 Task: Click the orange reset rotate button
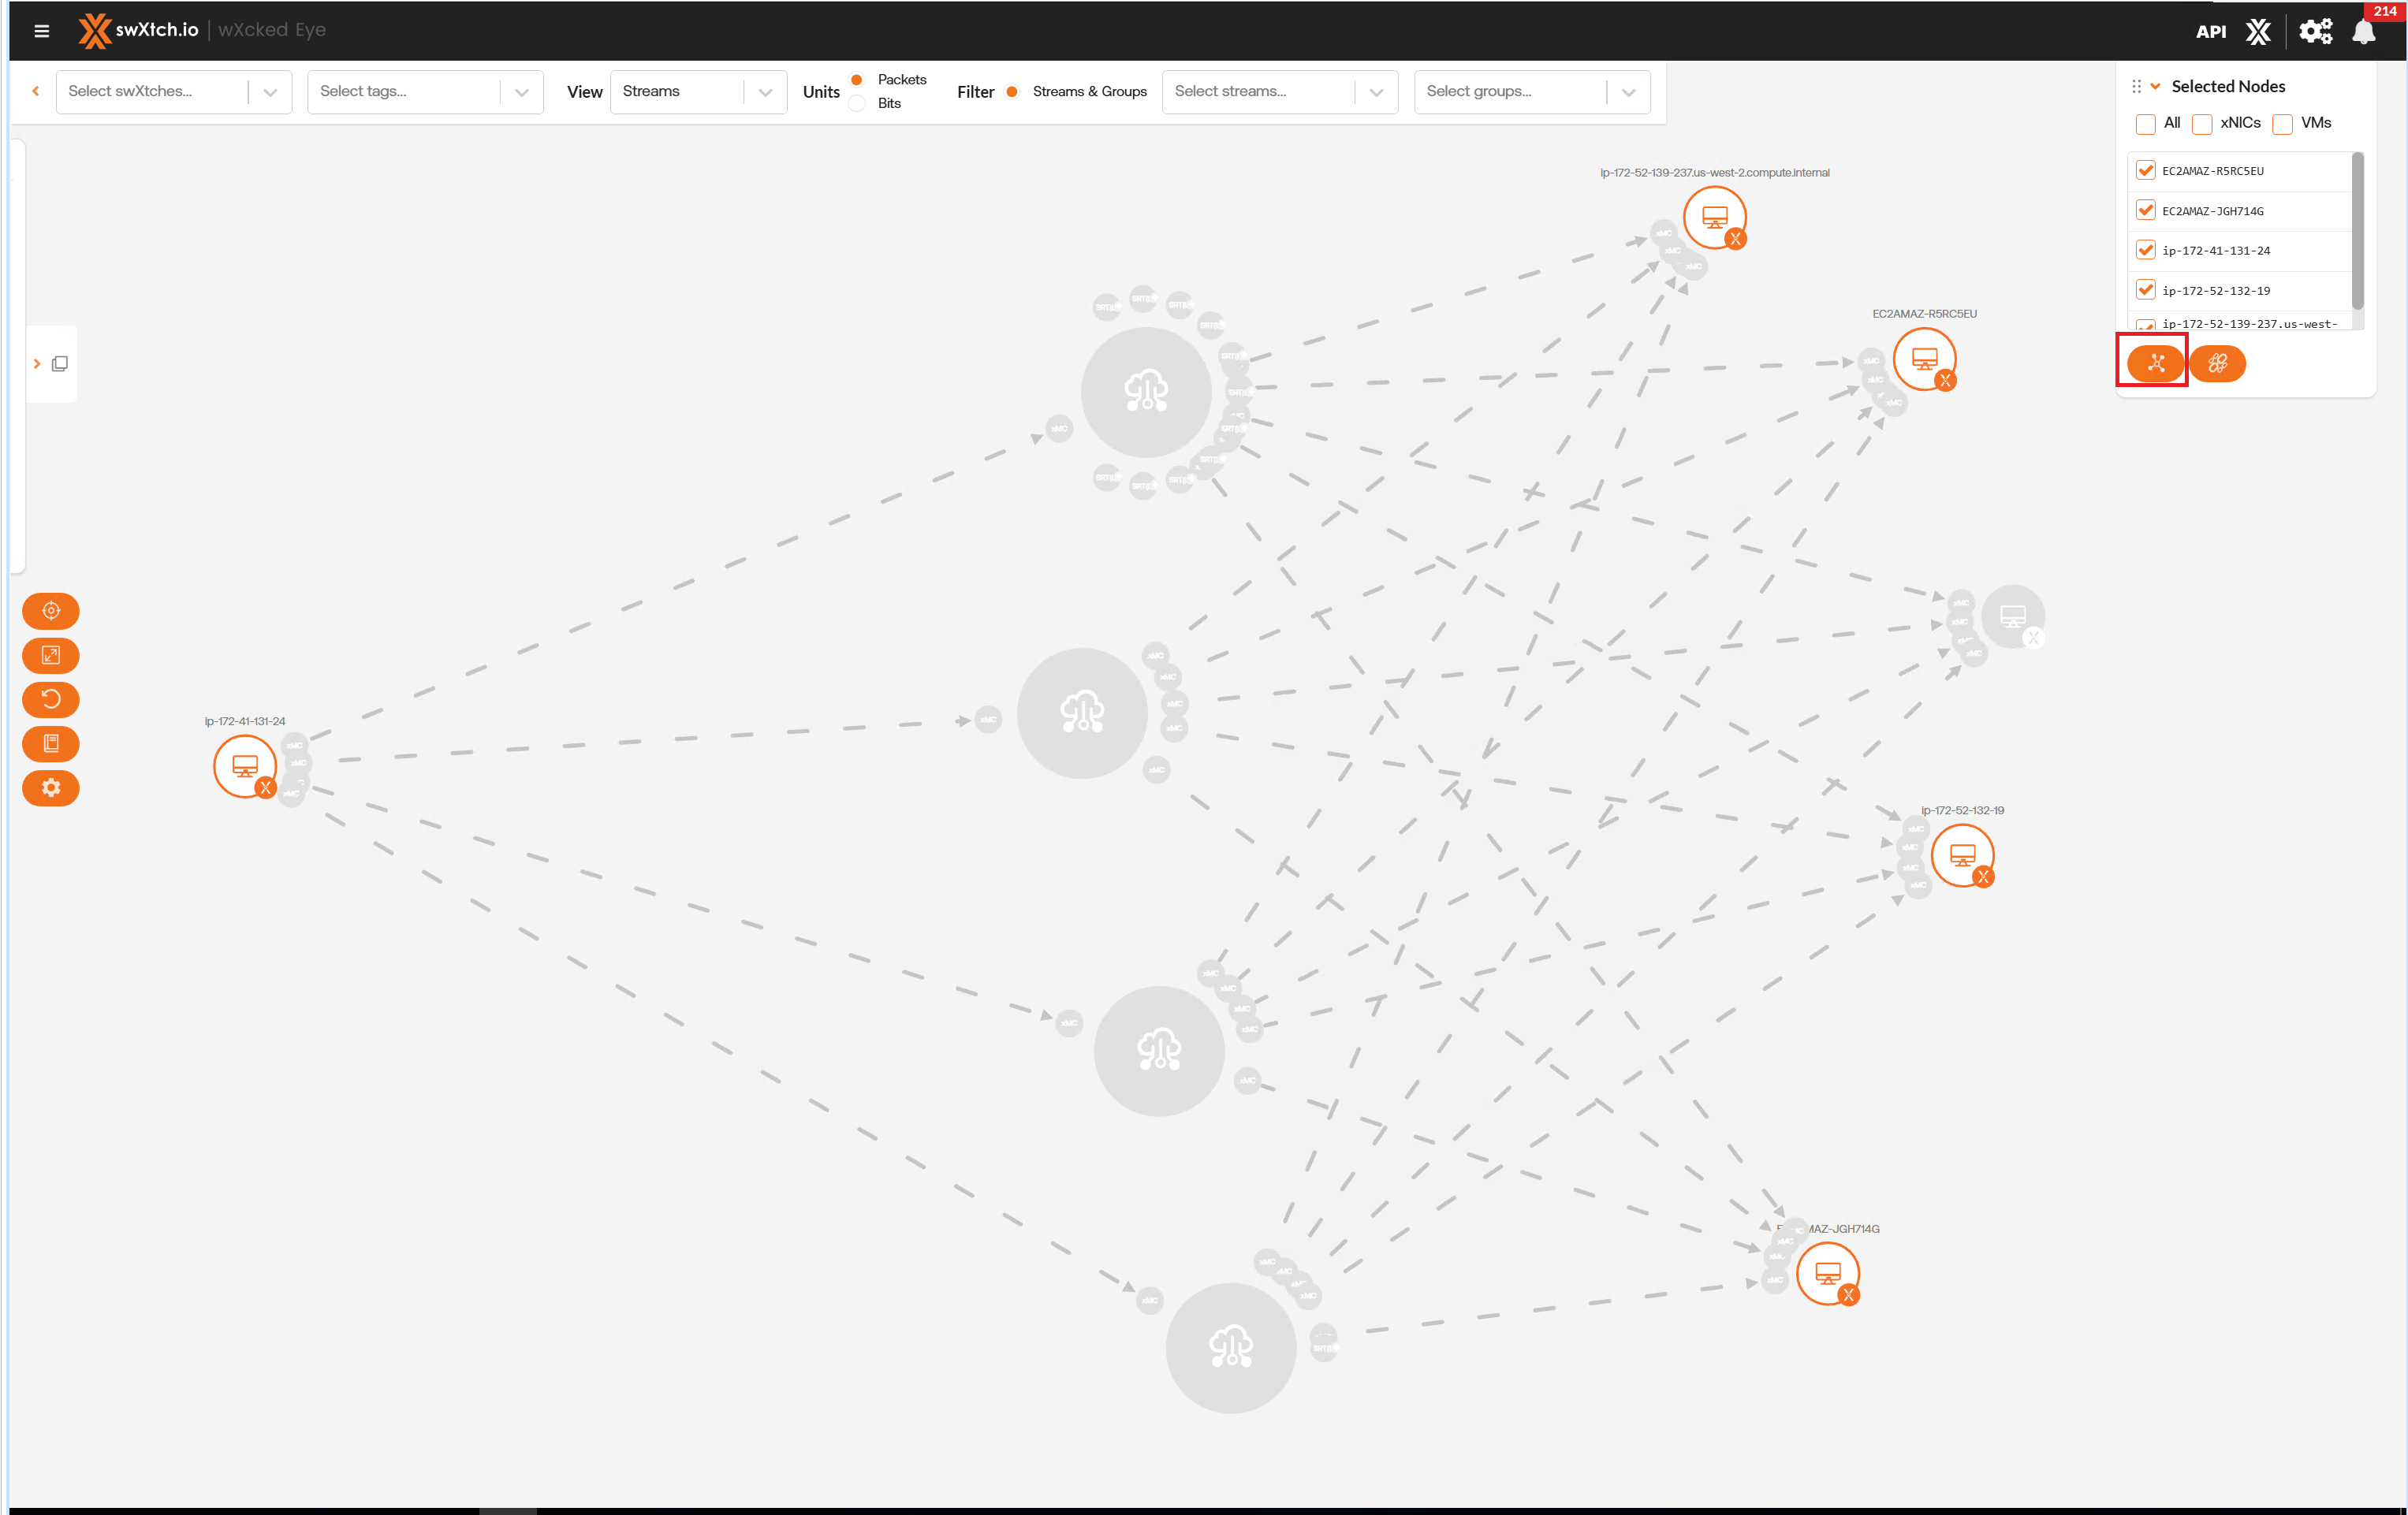(x=51, y=699)
